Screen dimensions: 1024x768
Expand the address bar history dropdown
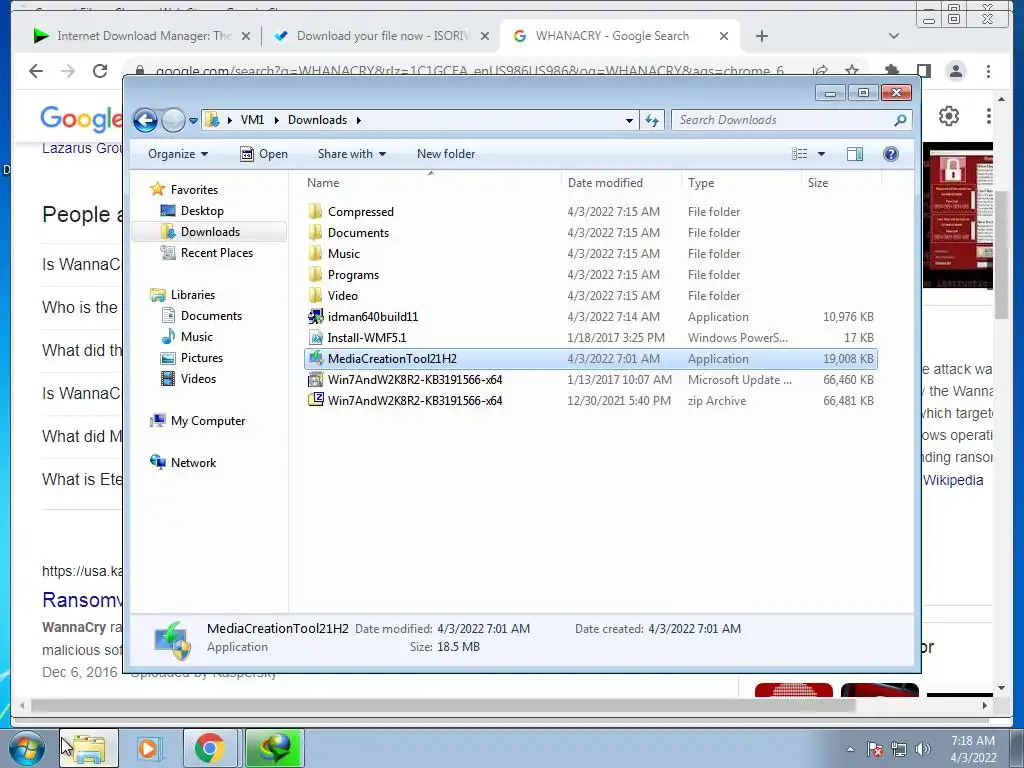pyautogui.click(x=629, y=120)
